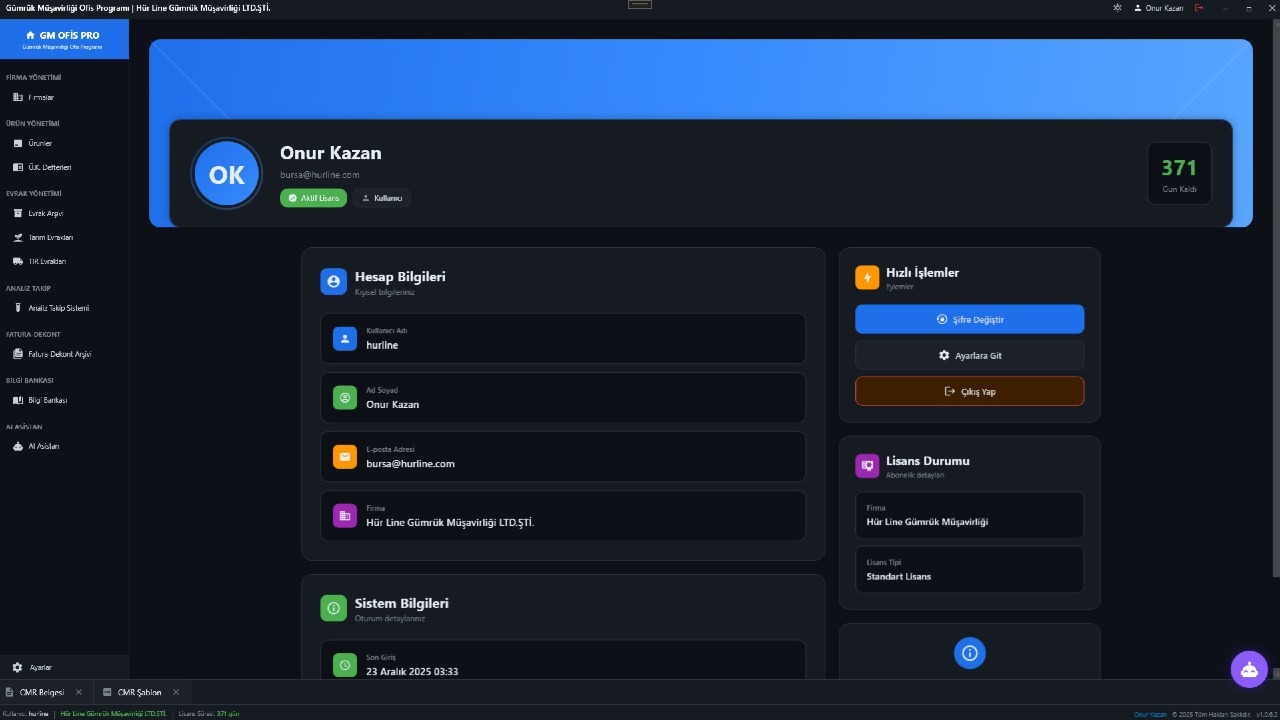Open TIR Evrakları from the sidebar
1280x720 pixels.
tap(46, 261)
